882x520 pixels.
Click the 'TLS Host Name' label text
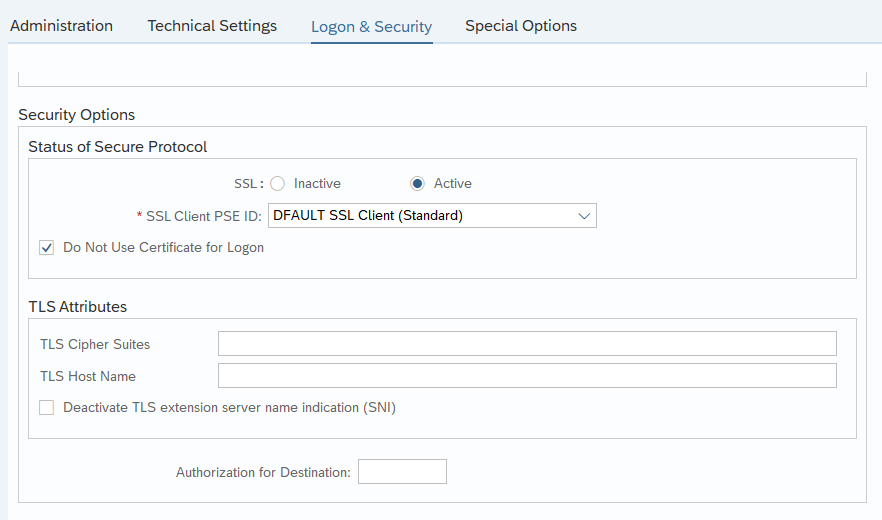pyautogui.click(x=88, y=376)
